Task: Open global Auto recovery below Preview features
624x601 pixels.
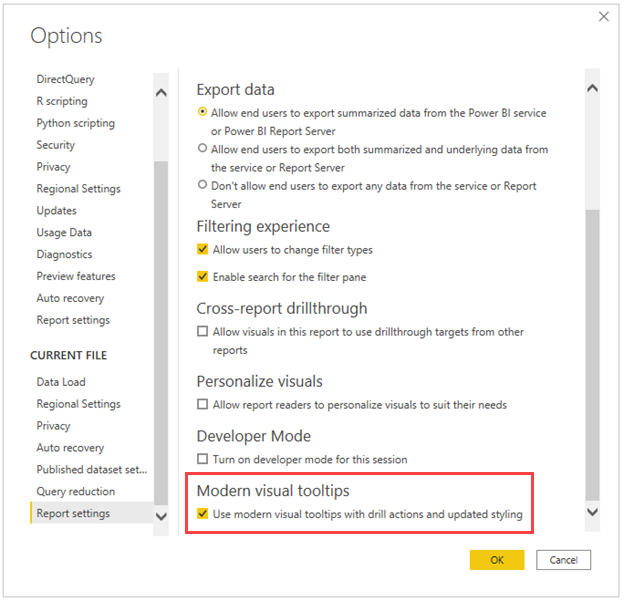Action: 70,298
